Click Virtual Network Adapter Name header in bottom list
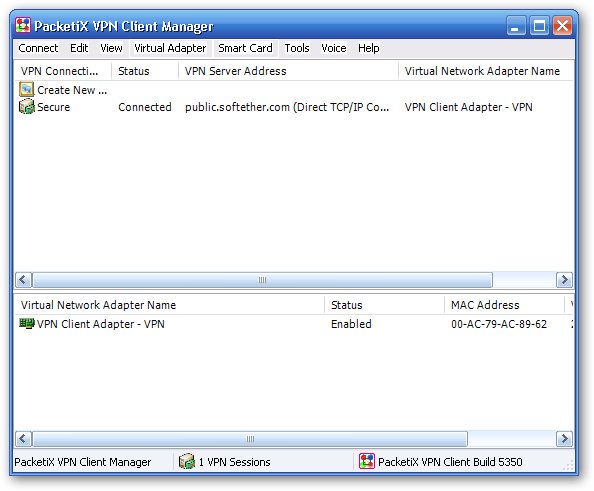Viewport: 594px width, 491px height. click(x=169, y=305)
